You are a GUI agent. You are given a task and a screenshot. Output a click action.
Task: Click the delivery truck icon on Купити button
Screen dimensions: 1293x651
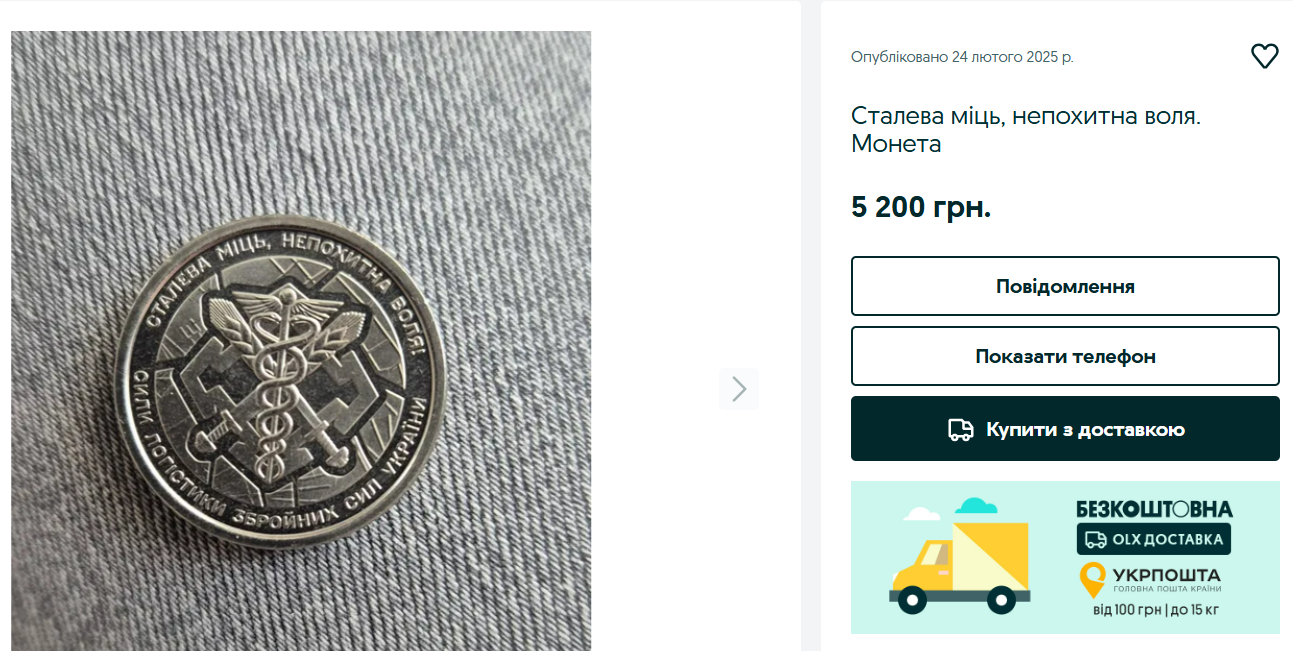pyautogui.click(x=961, y=428)
